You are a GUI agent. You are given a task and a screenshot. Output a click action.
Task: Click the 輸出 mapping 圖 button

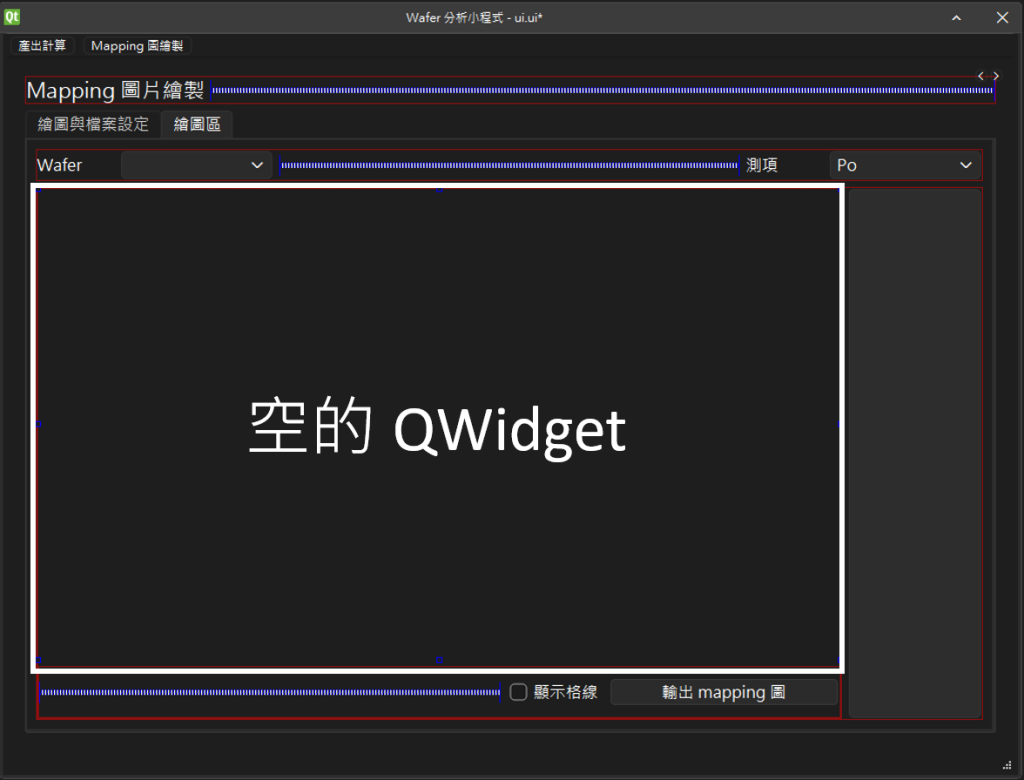click(724, 692)
